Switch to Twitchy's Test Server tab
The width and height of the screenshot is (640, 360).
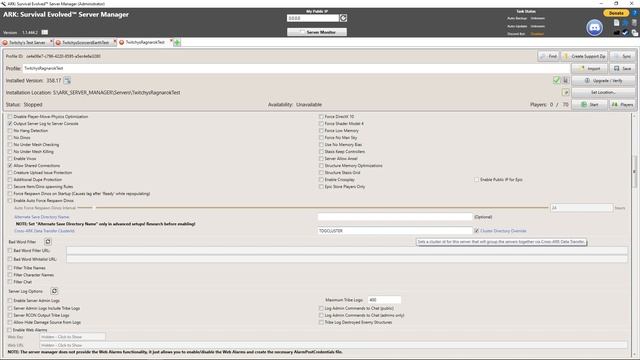pos(27,42)
